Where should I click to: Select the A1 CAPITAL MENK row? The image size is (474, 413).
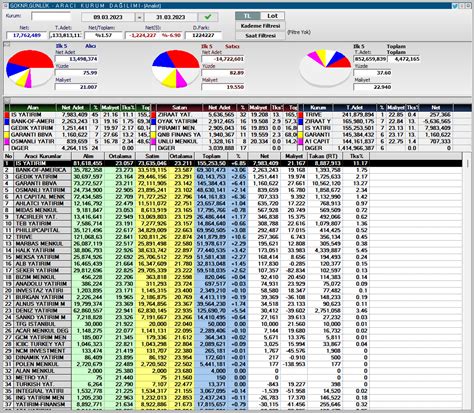(233, 197)
